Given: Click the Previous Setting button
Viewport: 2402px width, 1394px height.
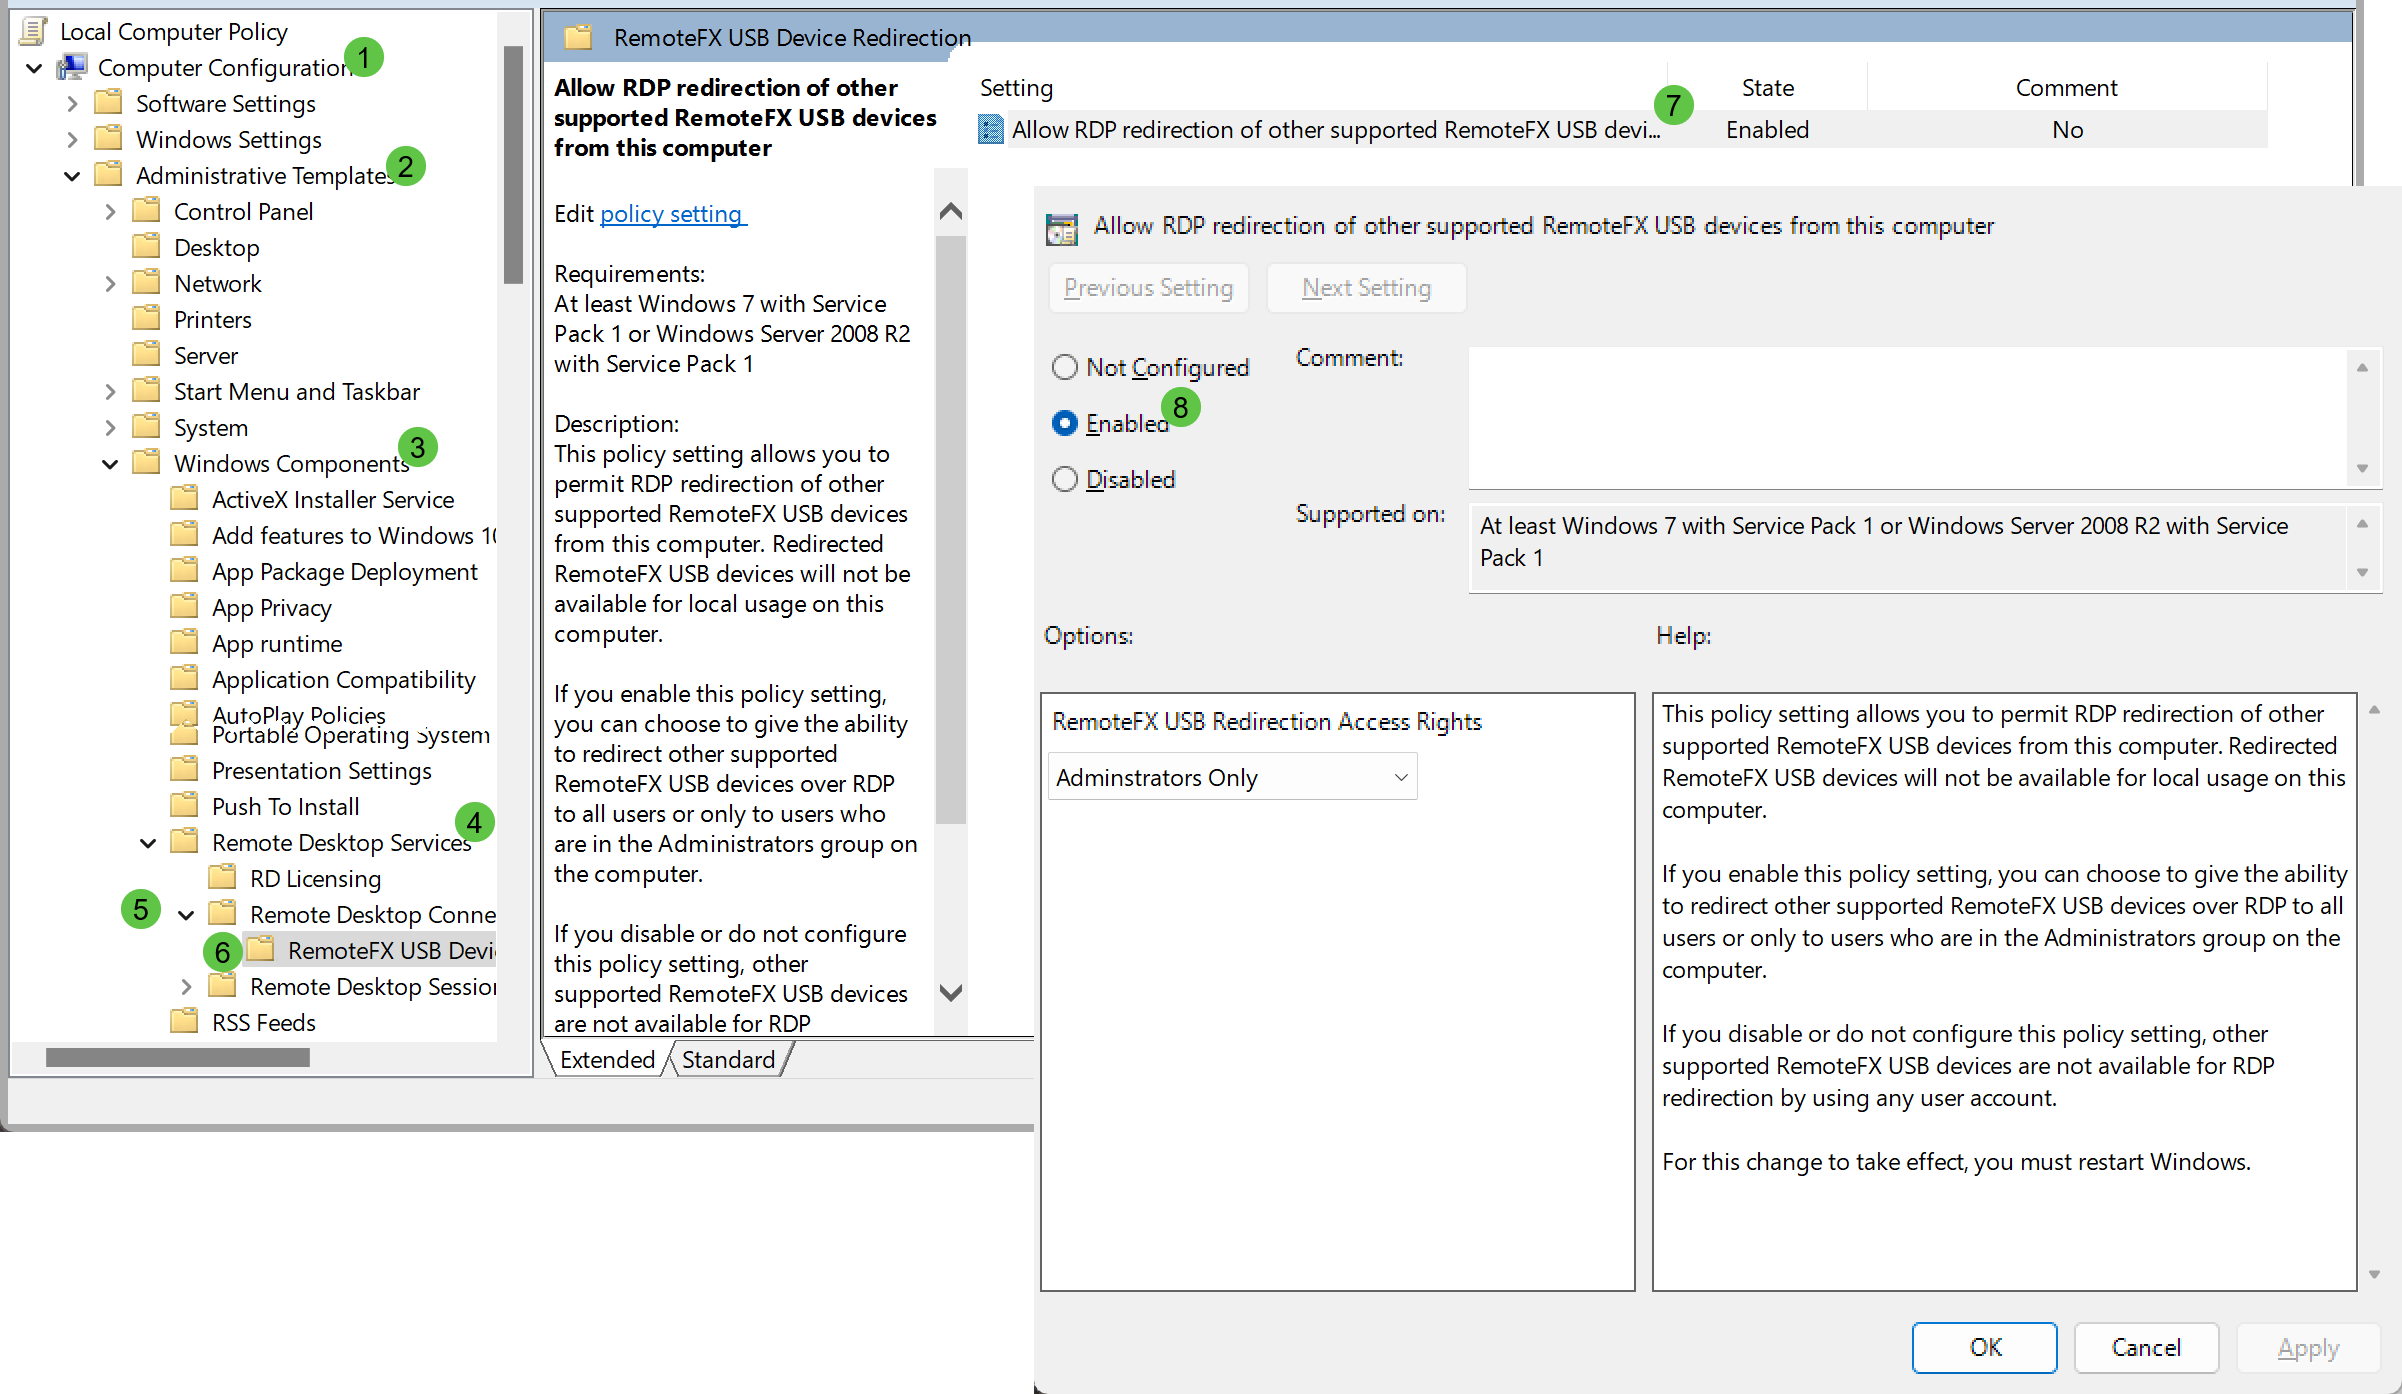Looking at the screenshot, I should coord(1148,288).
